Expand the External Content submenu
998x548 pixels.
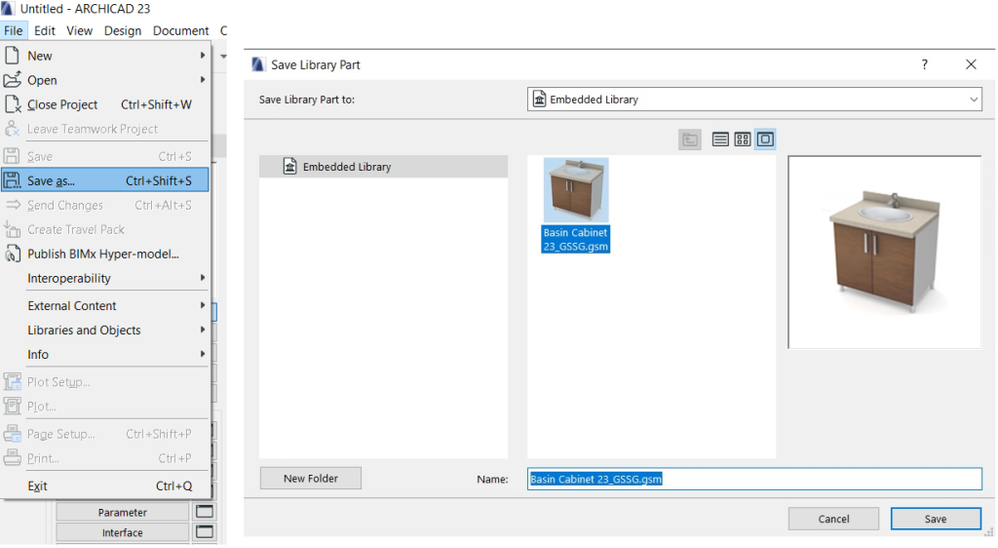coord(106,306)
